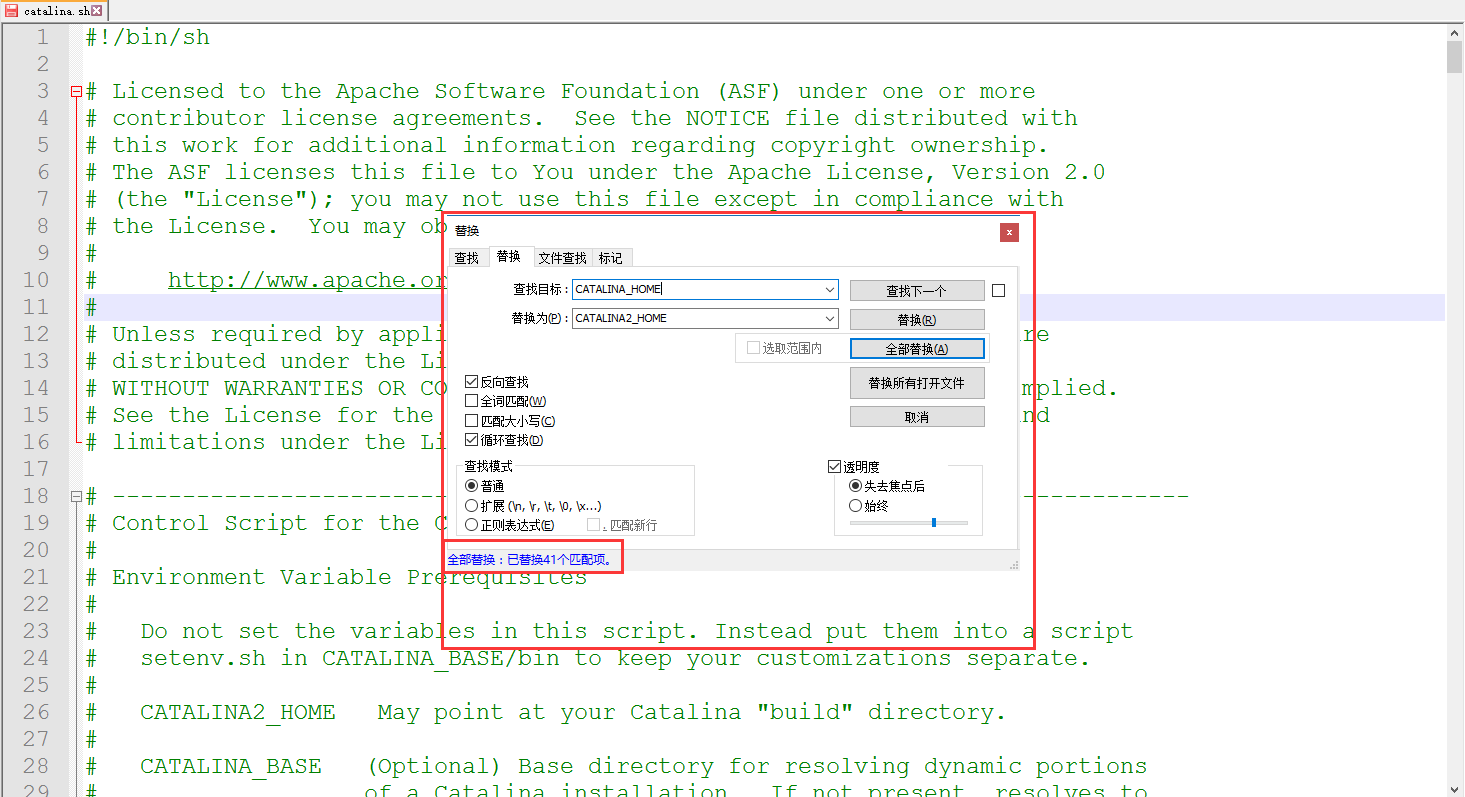Uncheck the 透明度 checkbox
1465x797 pixels.
(x=835, y=467)
